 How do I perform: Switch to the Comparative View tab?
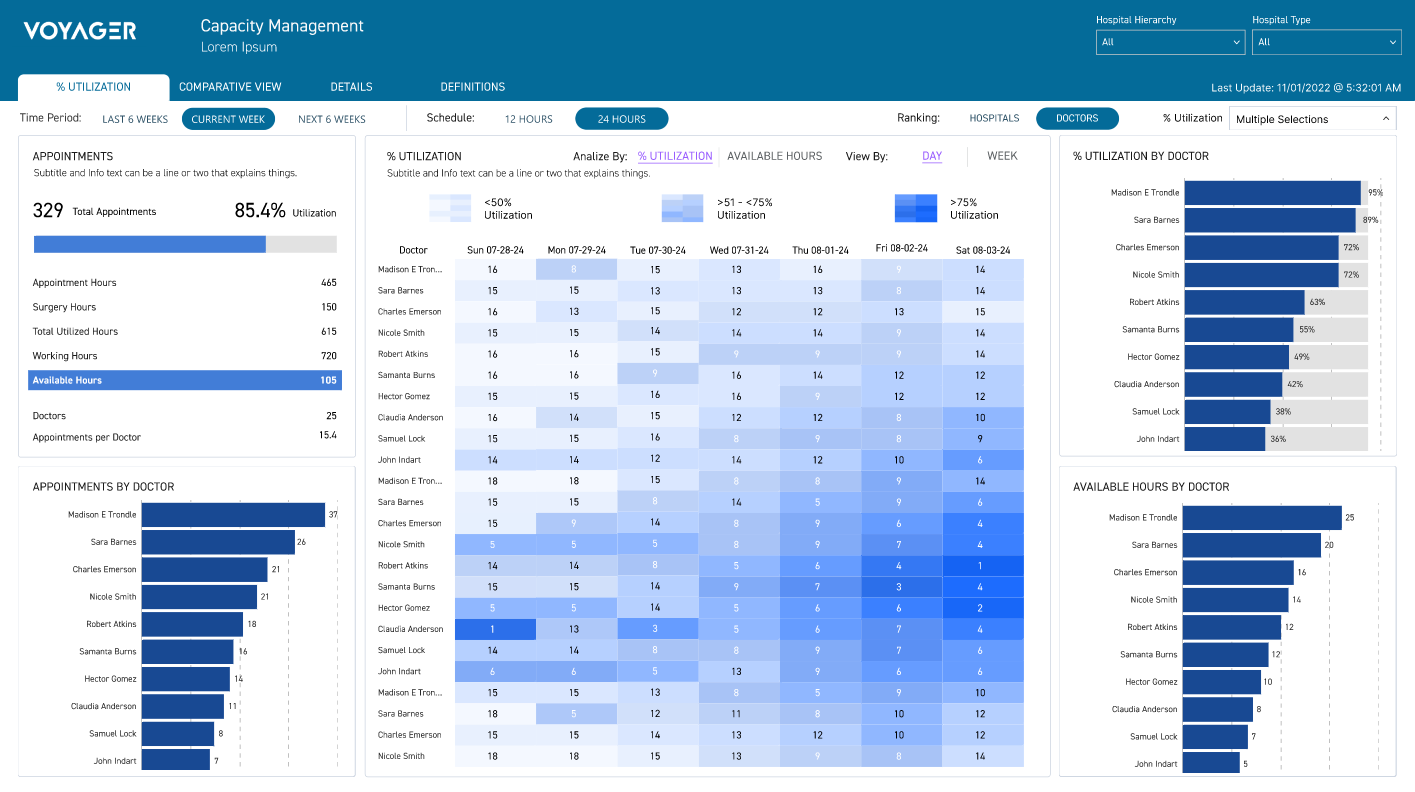click(x=230, y=87)
